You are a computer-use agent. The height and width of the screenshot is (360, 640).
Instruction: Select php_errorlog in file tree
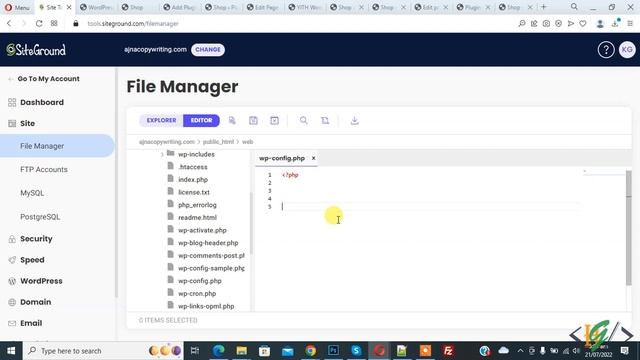[197, 205]
